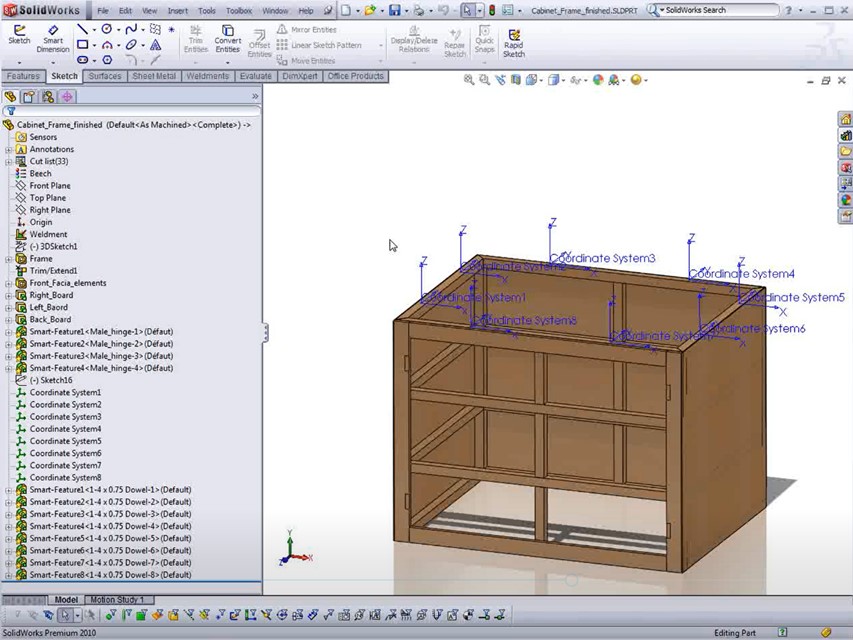Image resolution: width=853 pixels, height=640 pixels.
Task: Click the Rebuild traffic light icon
Action: tap(491, 11)
